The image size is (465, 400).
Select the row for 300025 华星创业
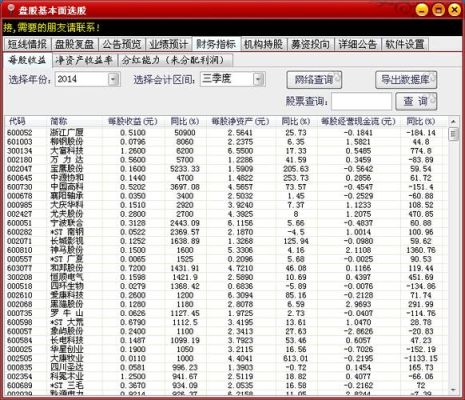coord(226,349)
